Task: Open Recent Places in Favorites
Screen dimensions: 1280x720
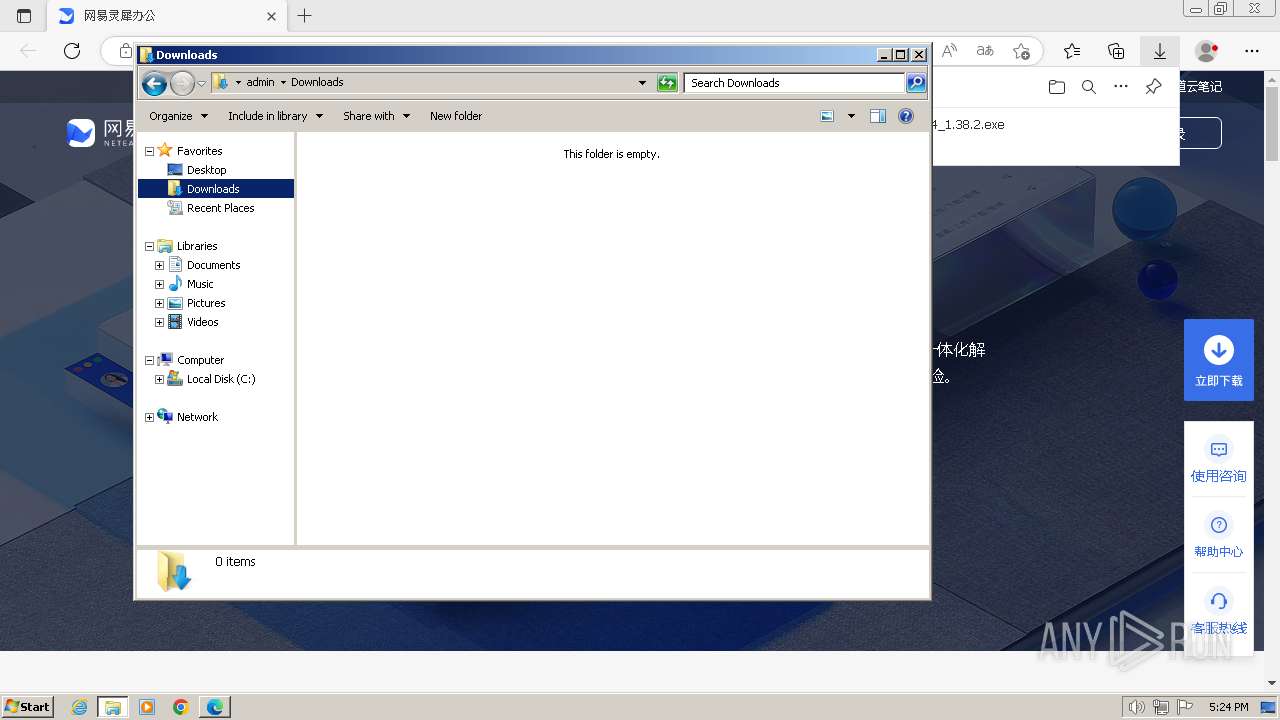Action: [x=220, y=208]
